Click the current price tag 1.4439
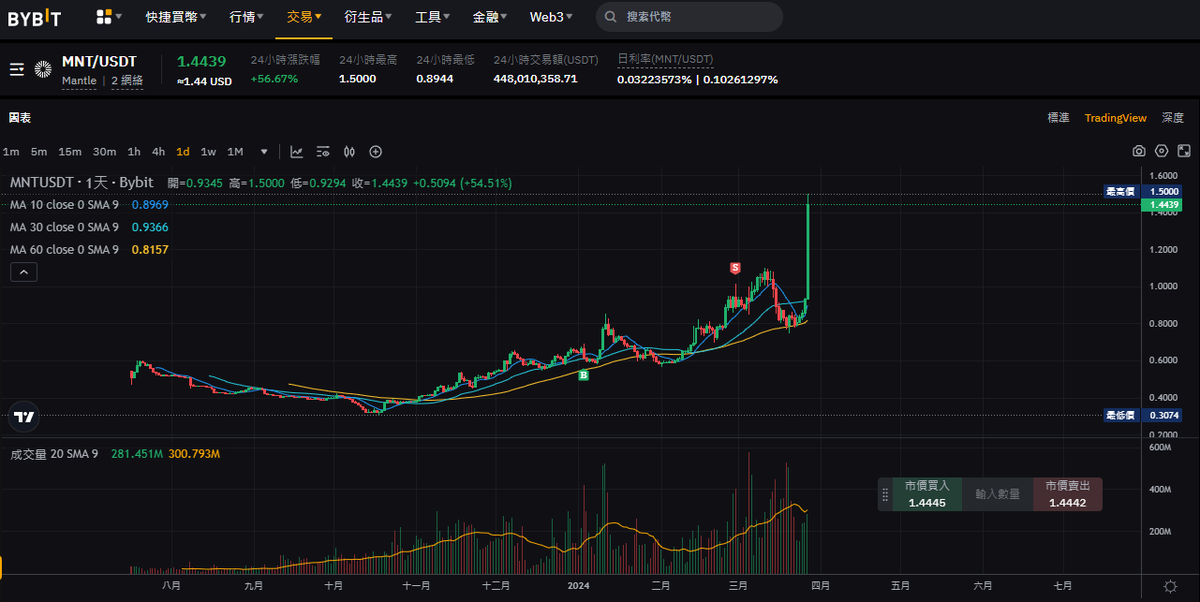Image resolution: width=1200 pixels, height=602 pixels. tap(1161, 204)
